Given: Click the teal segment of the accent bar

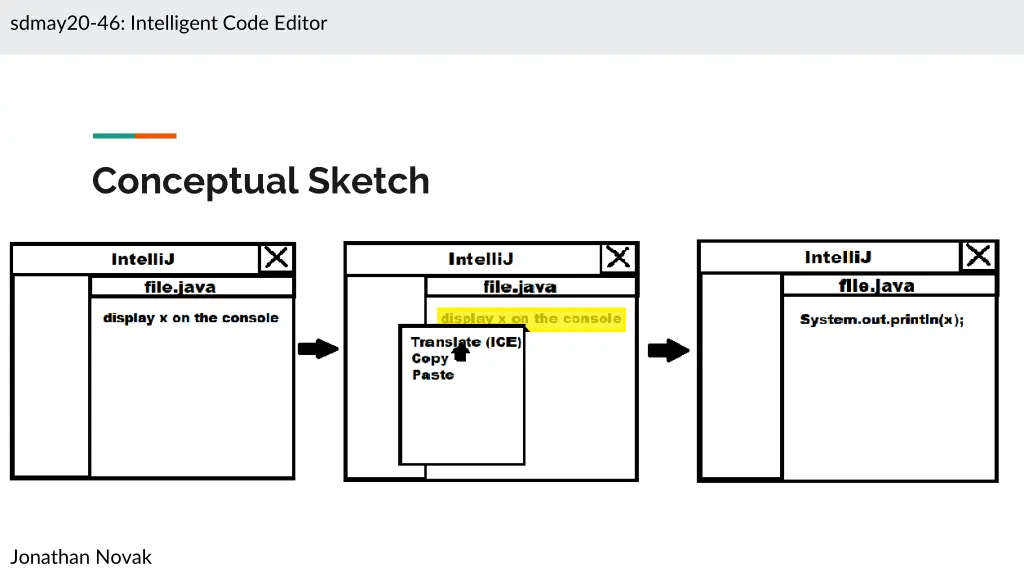Looking at the screenshot, I should [x=113, y=136].
